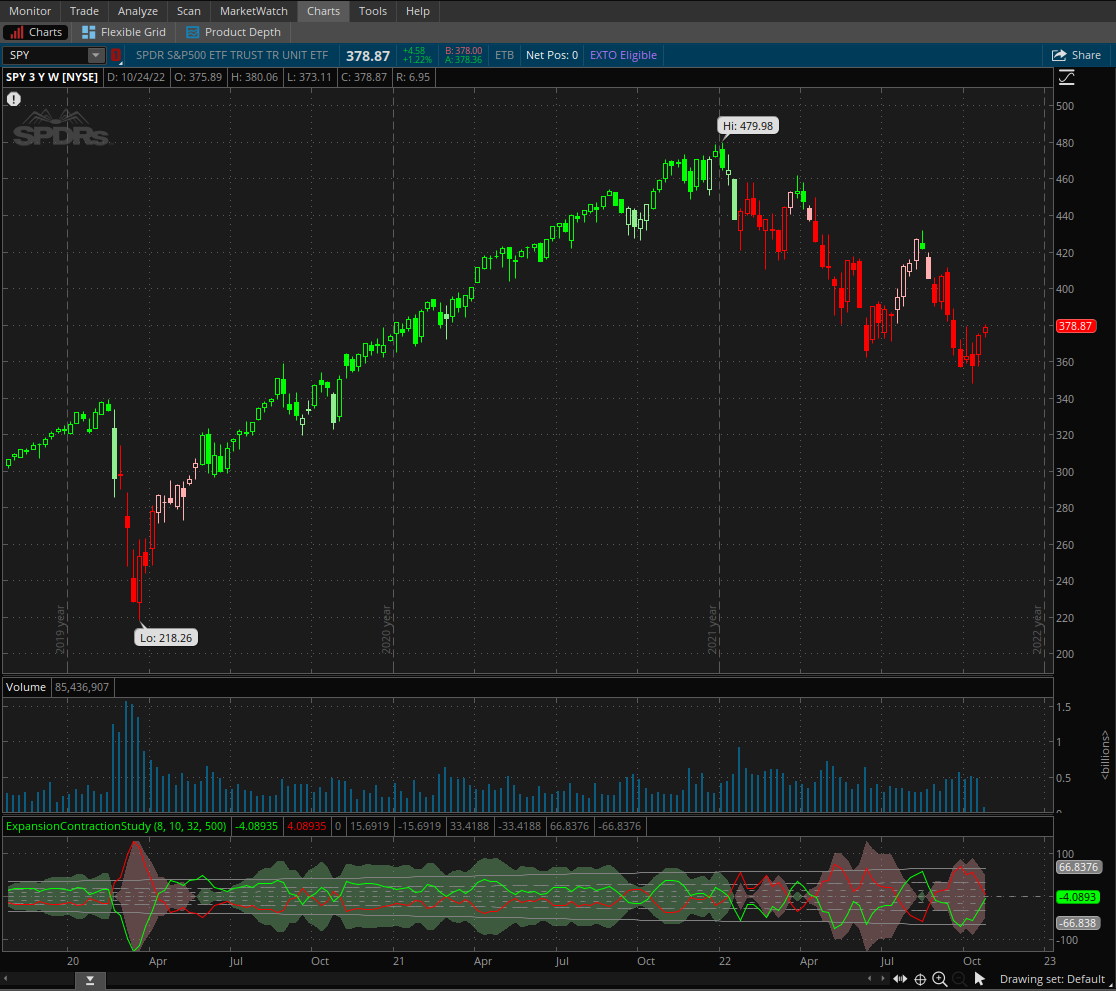Click the 66.8376 study axis bubble

click(1078, 867)
